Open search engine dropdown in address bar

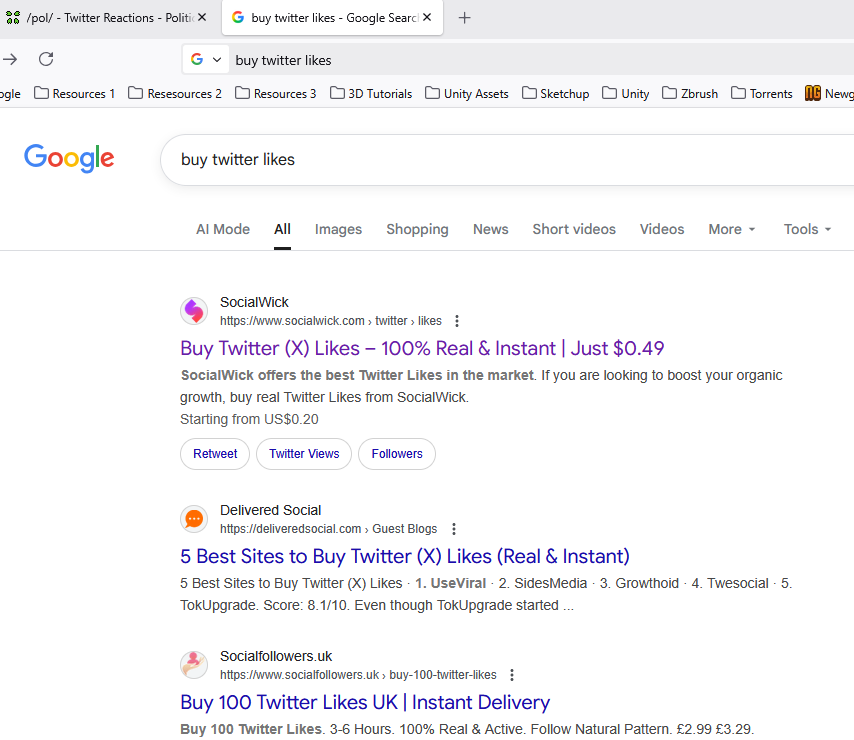coord(206,59)
